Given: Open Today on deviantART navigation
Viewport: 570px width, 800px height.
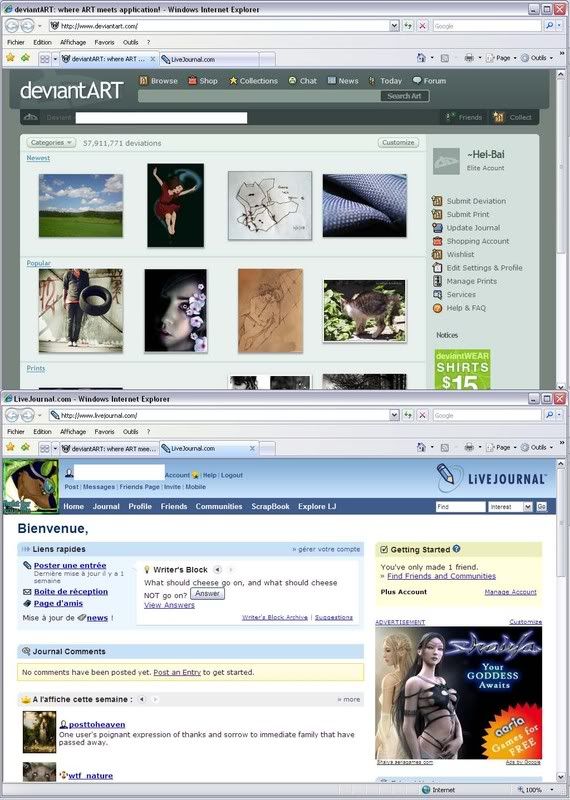Looking at the screenshot, I should (385, 81).
